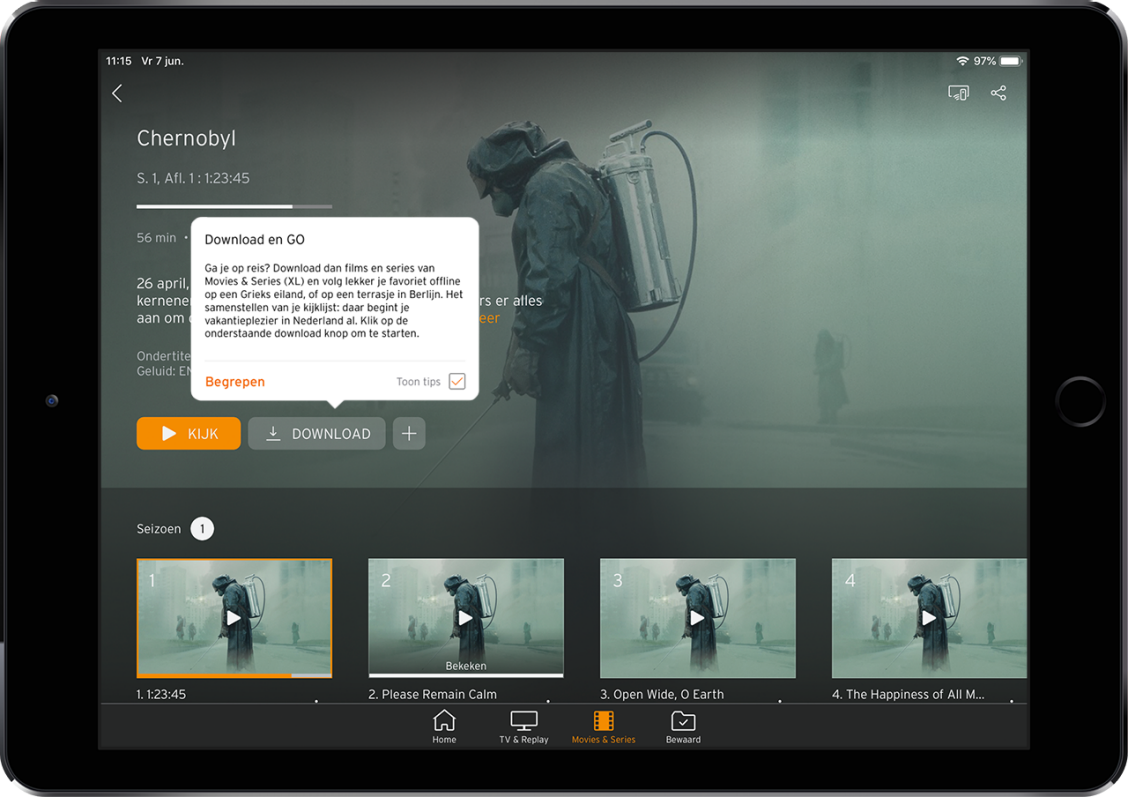
Task: Open the cast to screen icon
Action: click(958, 93)
